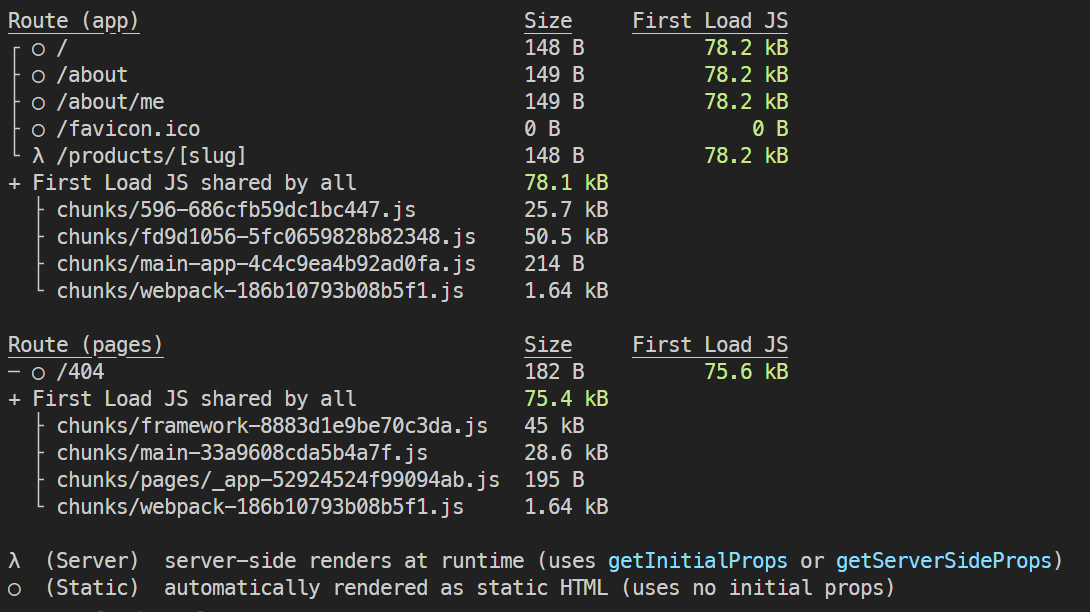Viewport: 1090px width, 612px height.
Task: Click the circle symbol in the Static legend
Action: pos(15,589)
